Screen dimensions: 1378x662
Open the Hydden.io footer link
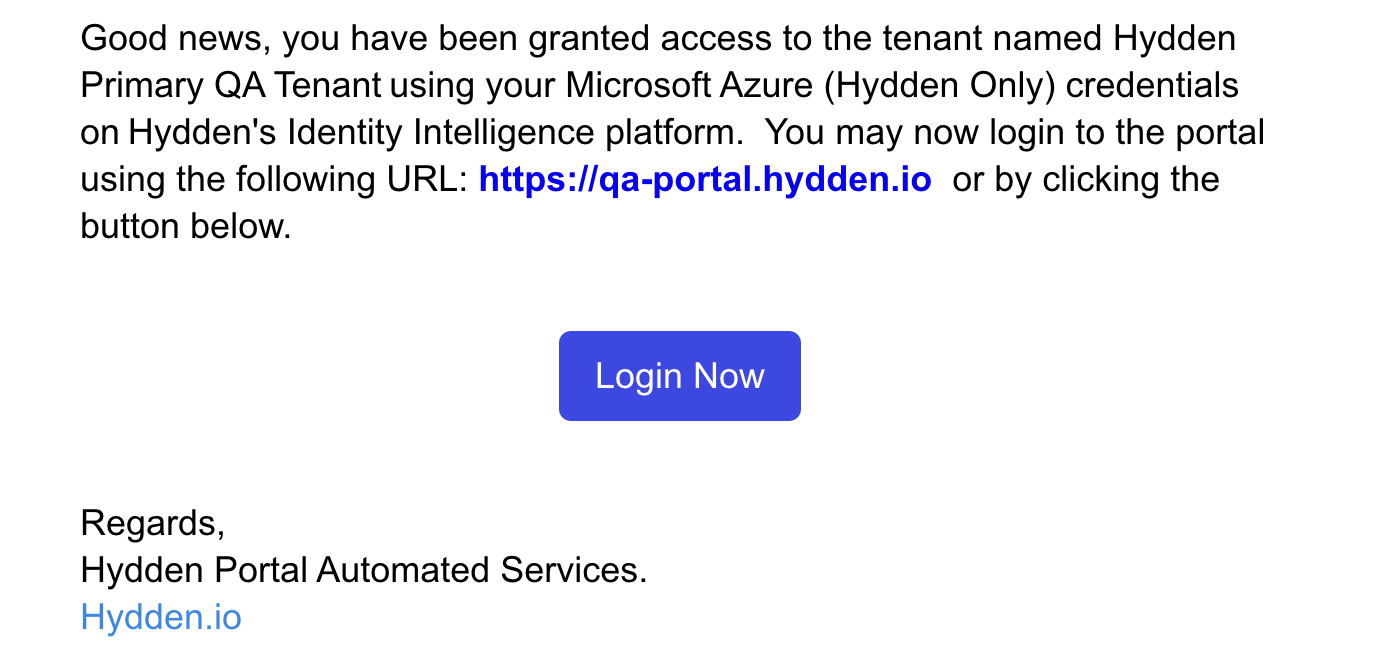tap(161, 617)
